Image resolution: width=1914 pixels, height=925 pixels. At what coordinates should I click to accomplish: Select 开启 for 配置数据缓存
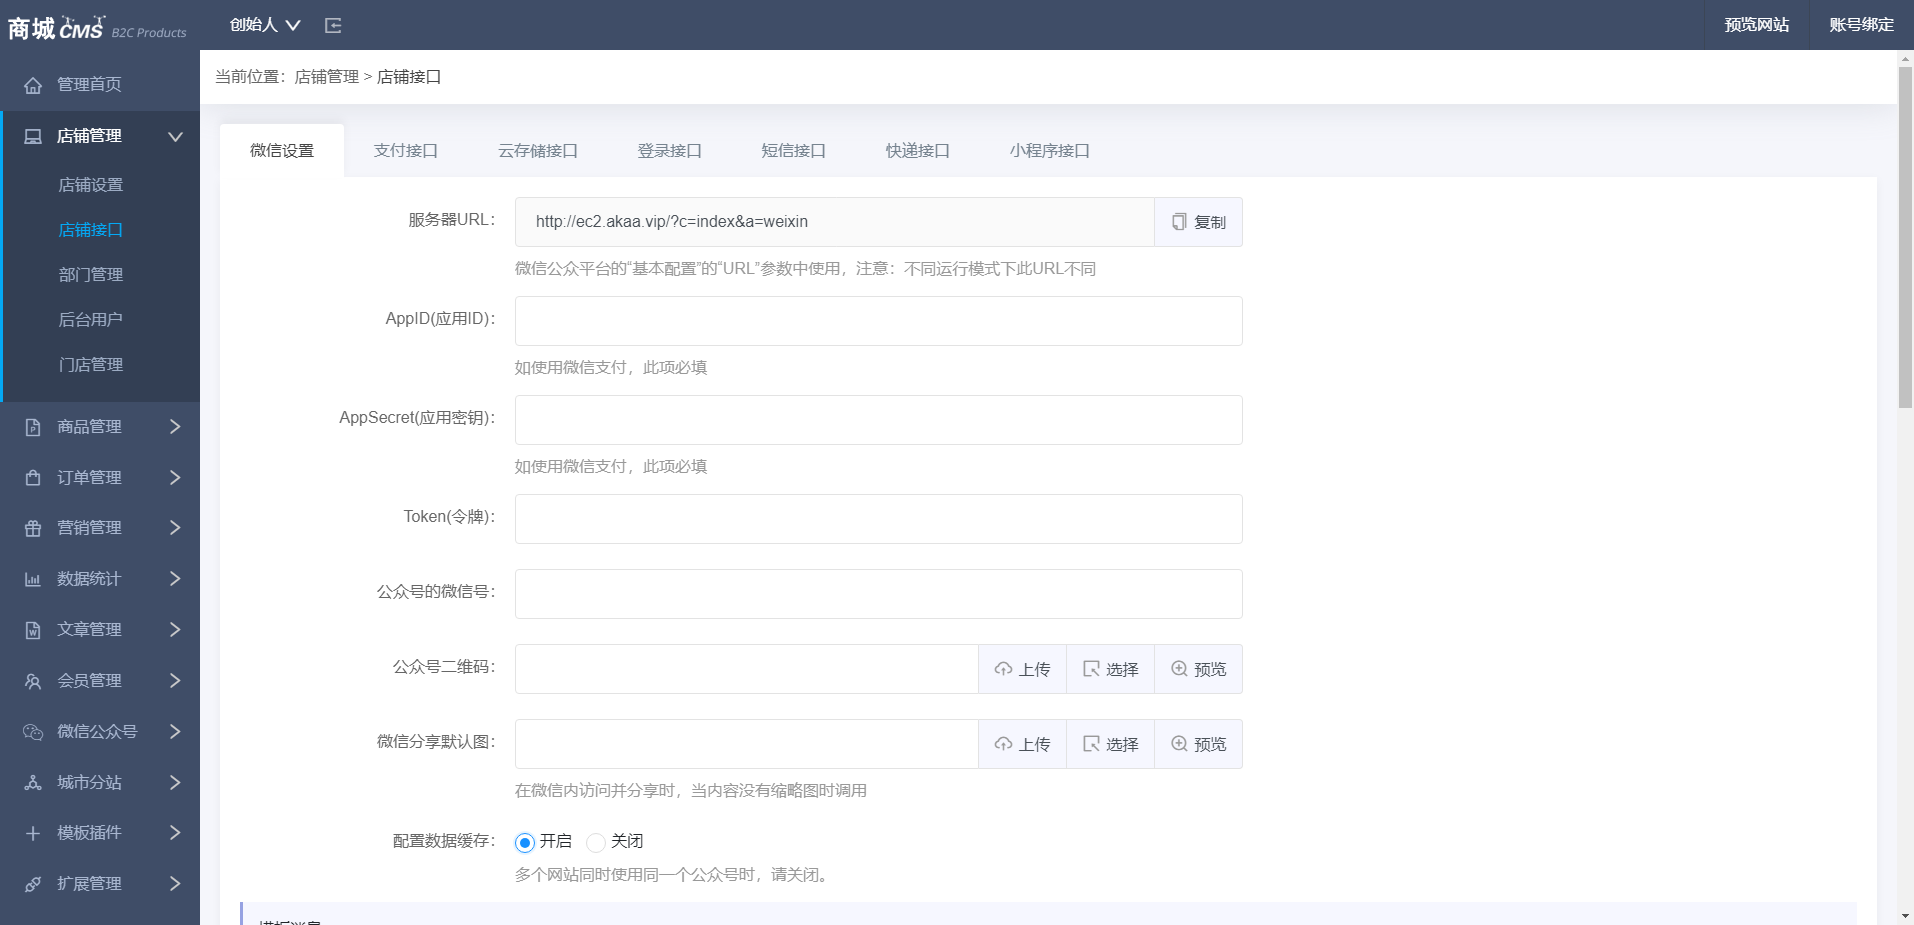click(x=524, y=842)
